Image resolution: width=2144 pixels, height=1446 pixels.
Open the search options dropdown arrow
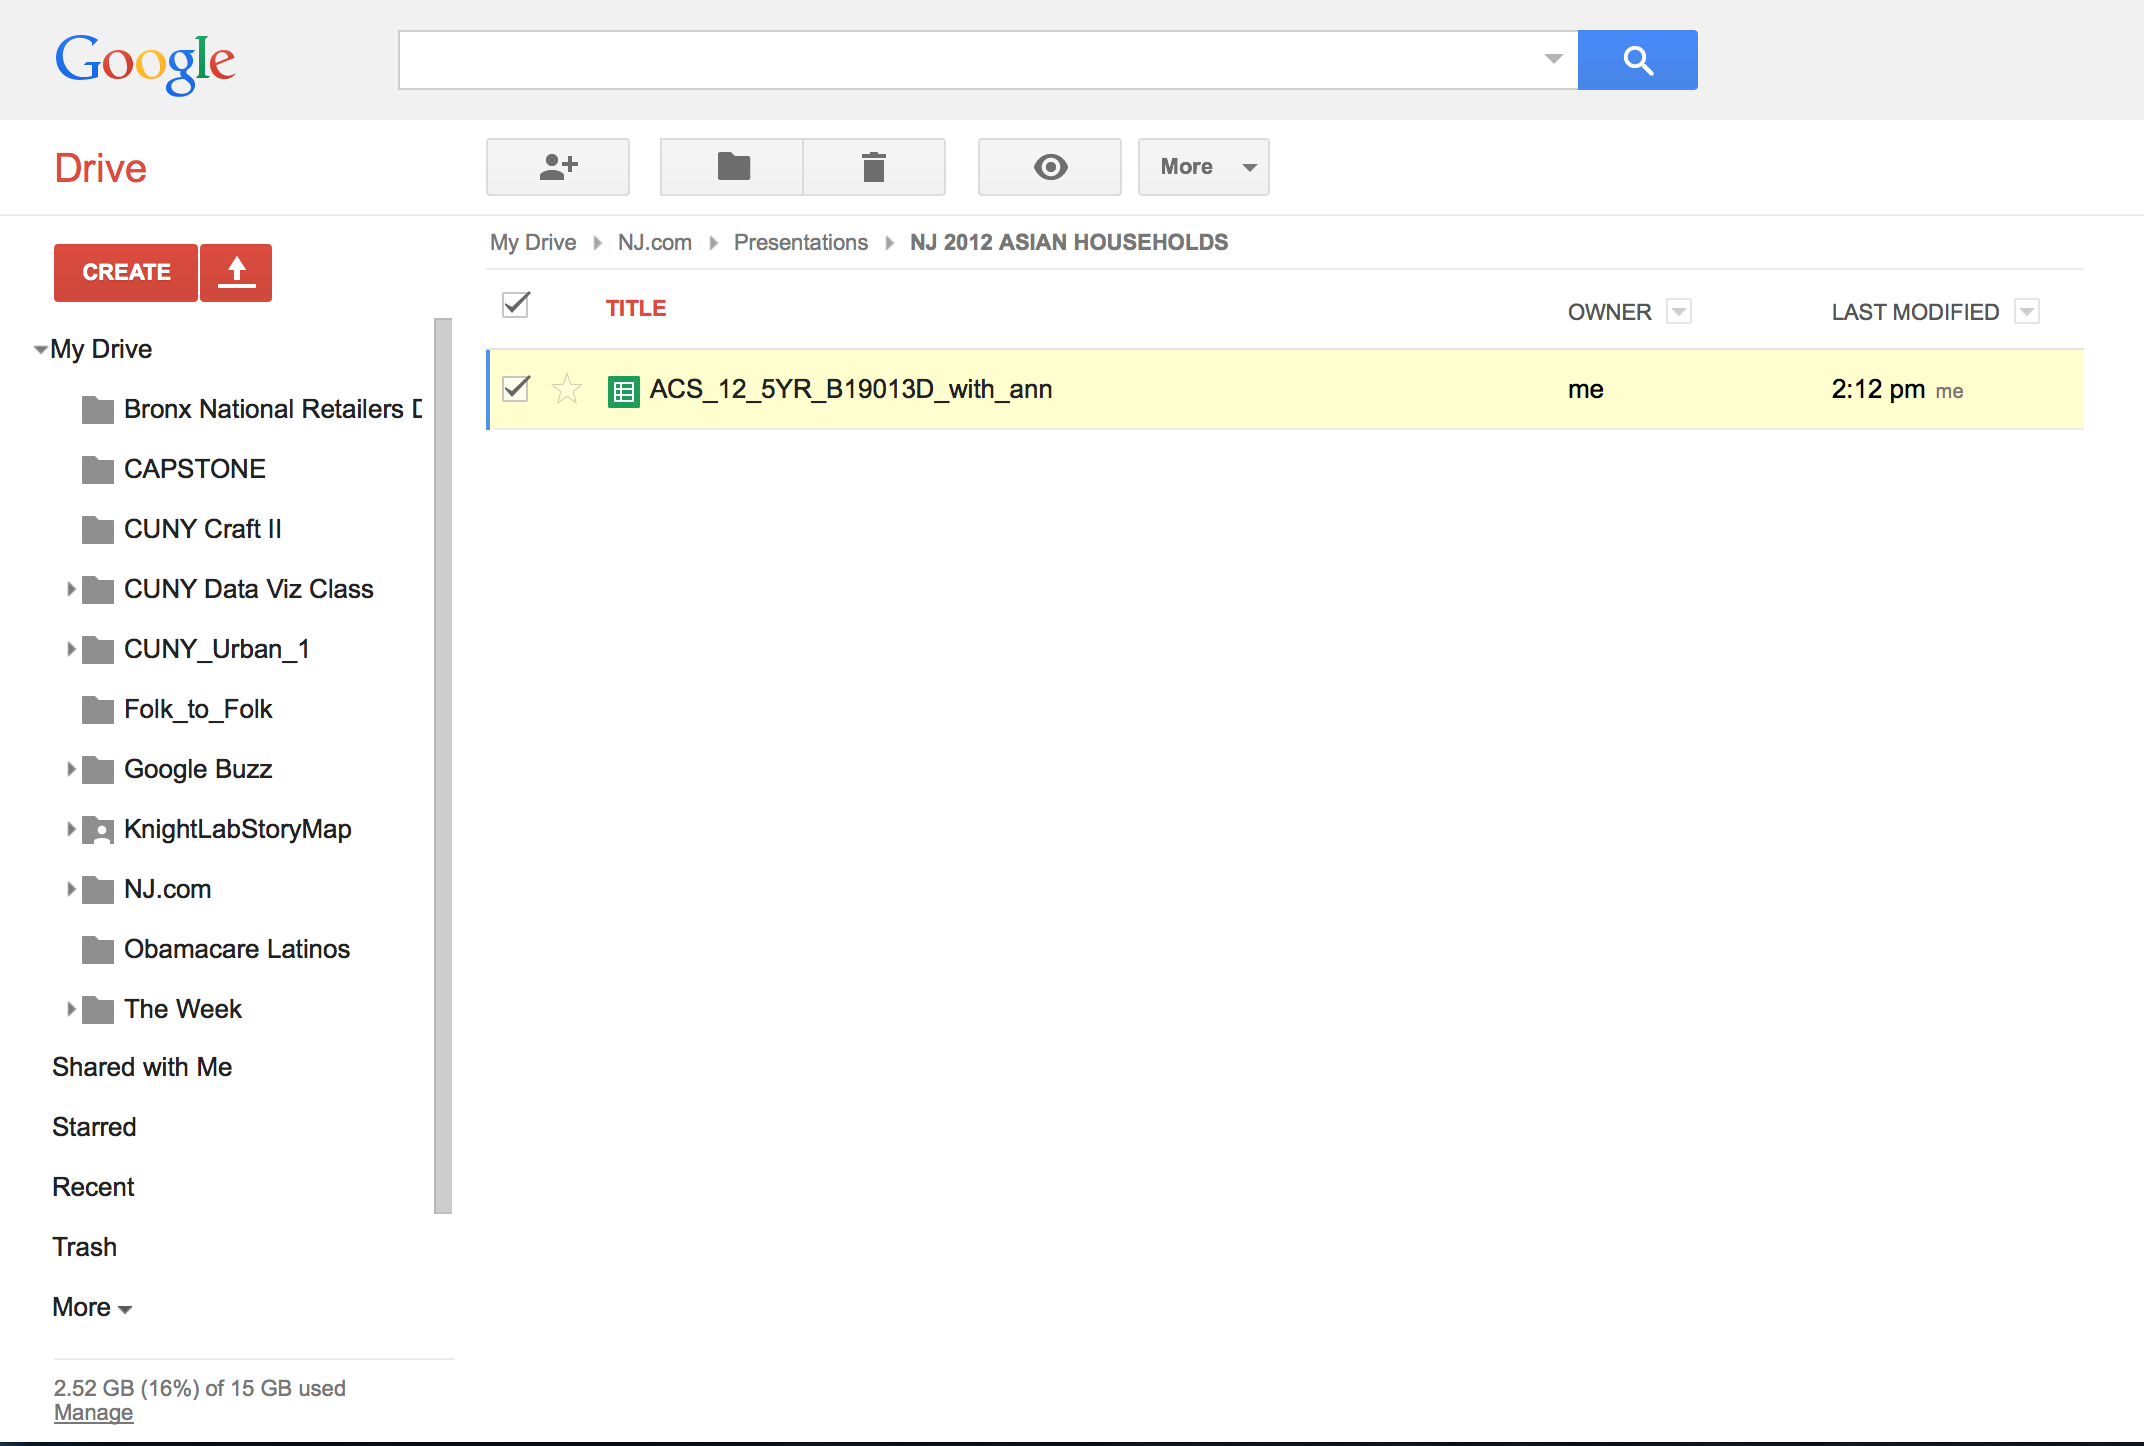click(1553, 59)
